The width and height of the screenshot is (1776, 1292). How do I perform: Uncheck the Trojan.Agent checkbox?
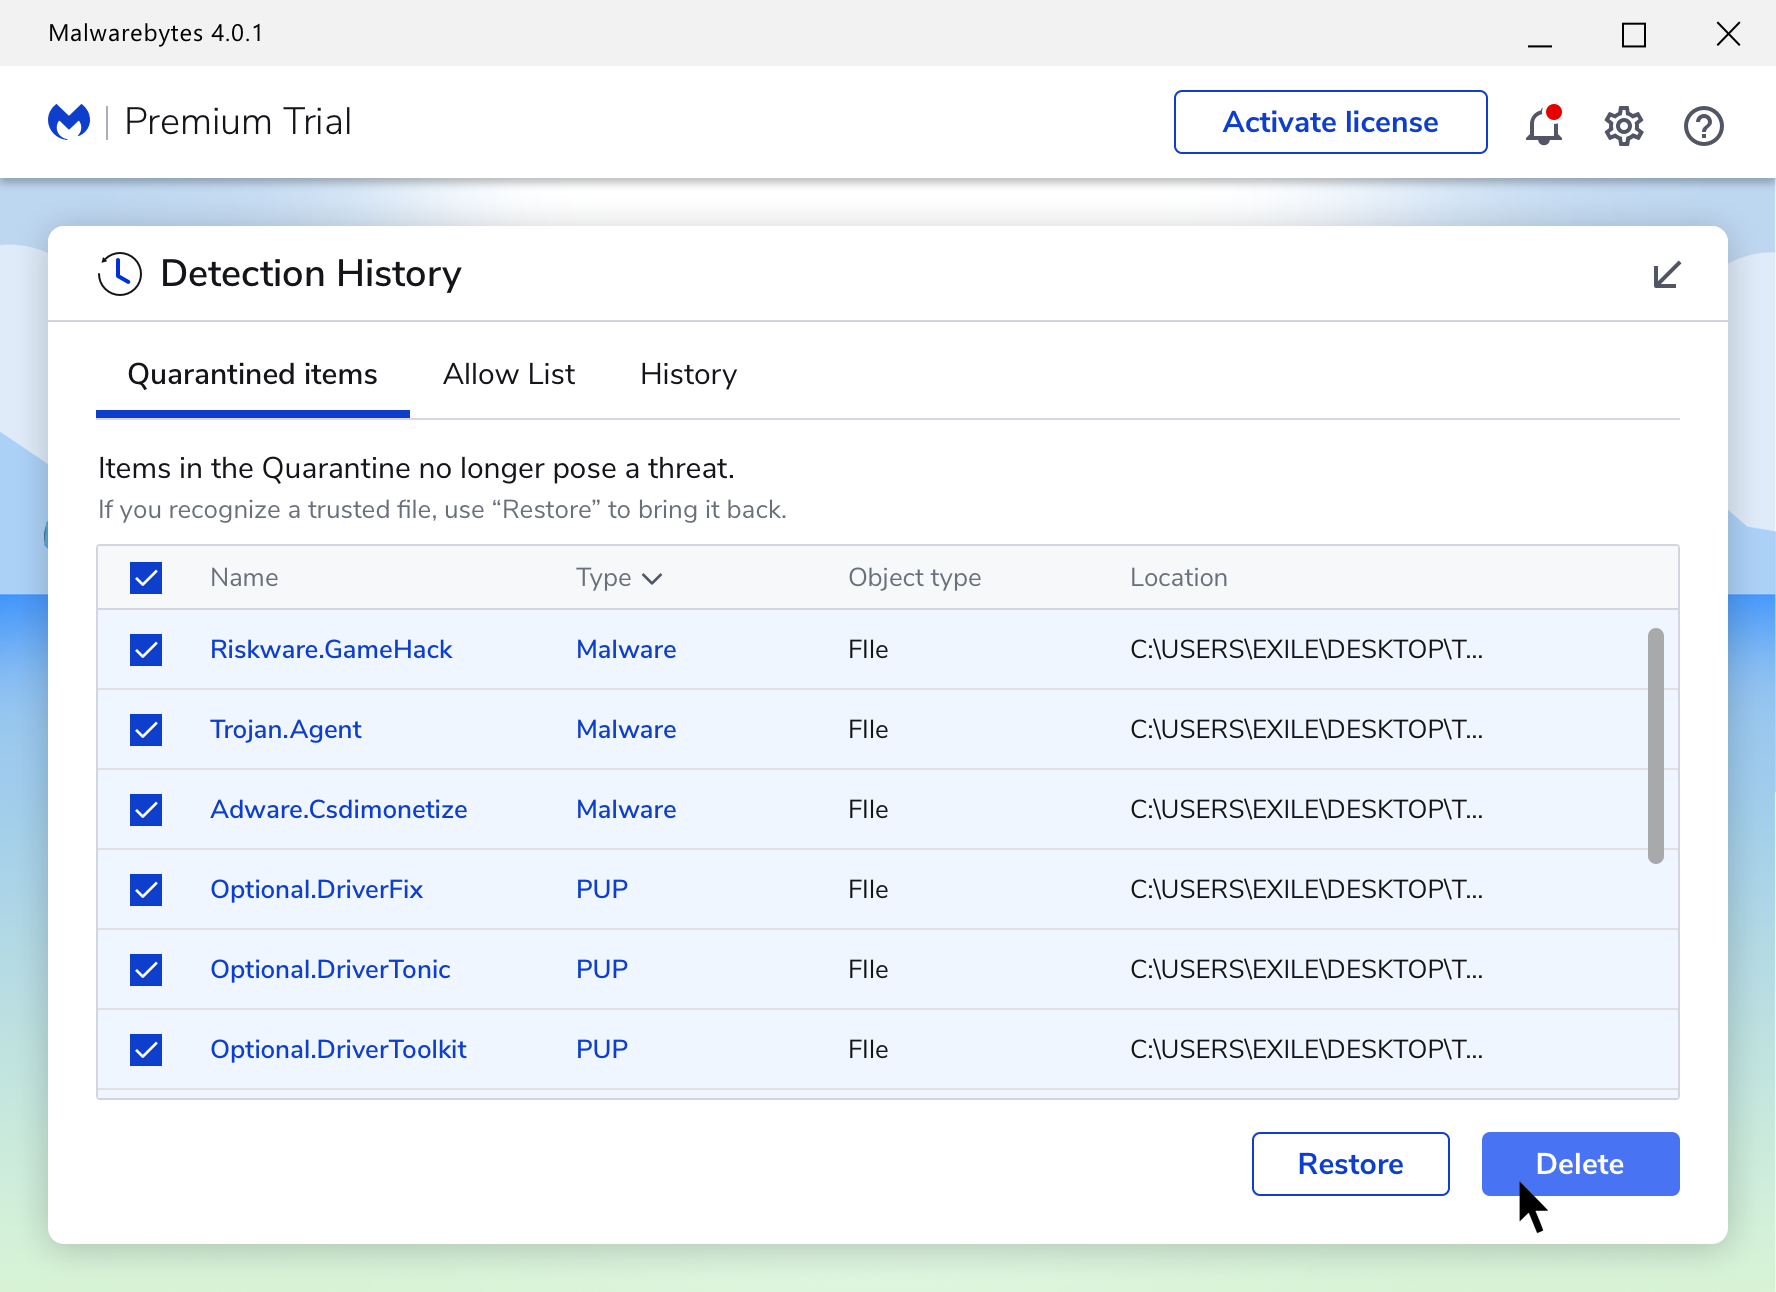tap(146, 730)
